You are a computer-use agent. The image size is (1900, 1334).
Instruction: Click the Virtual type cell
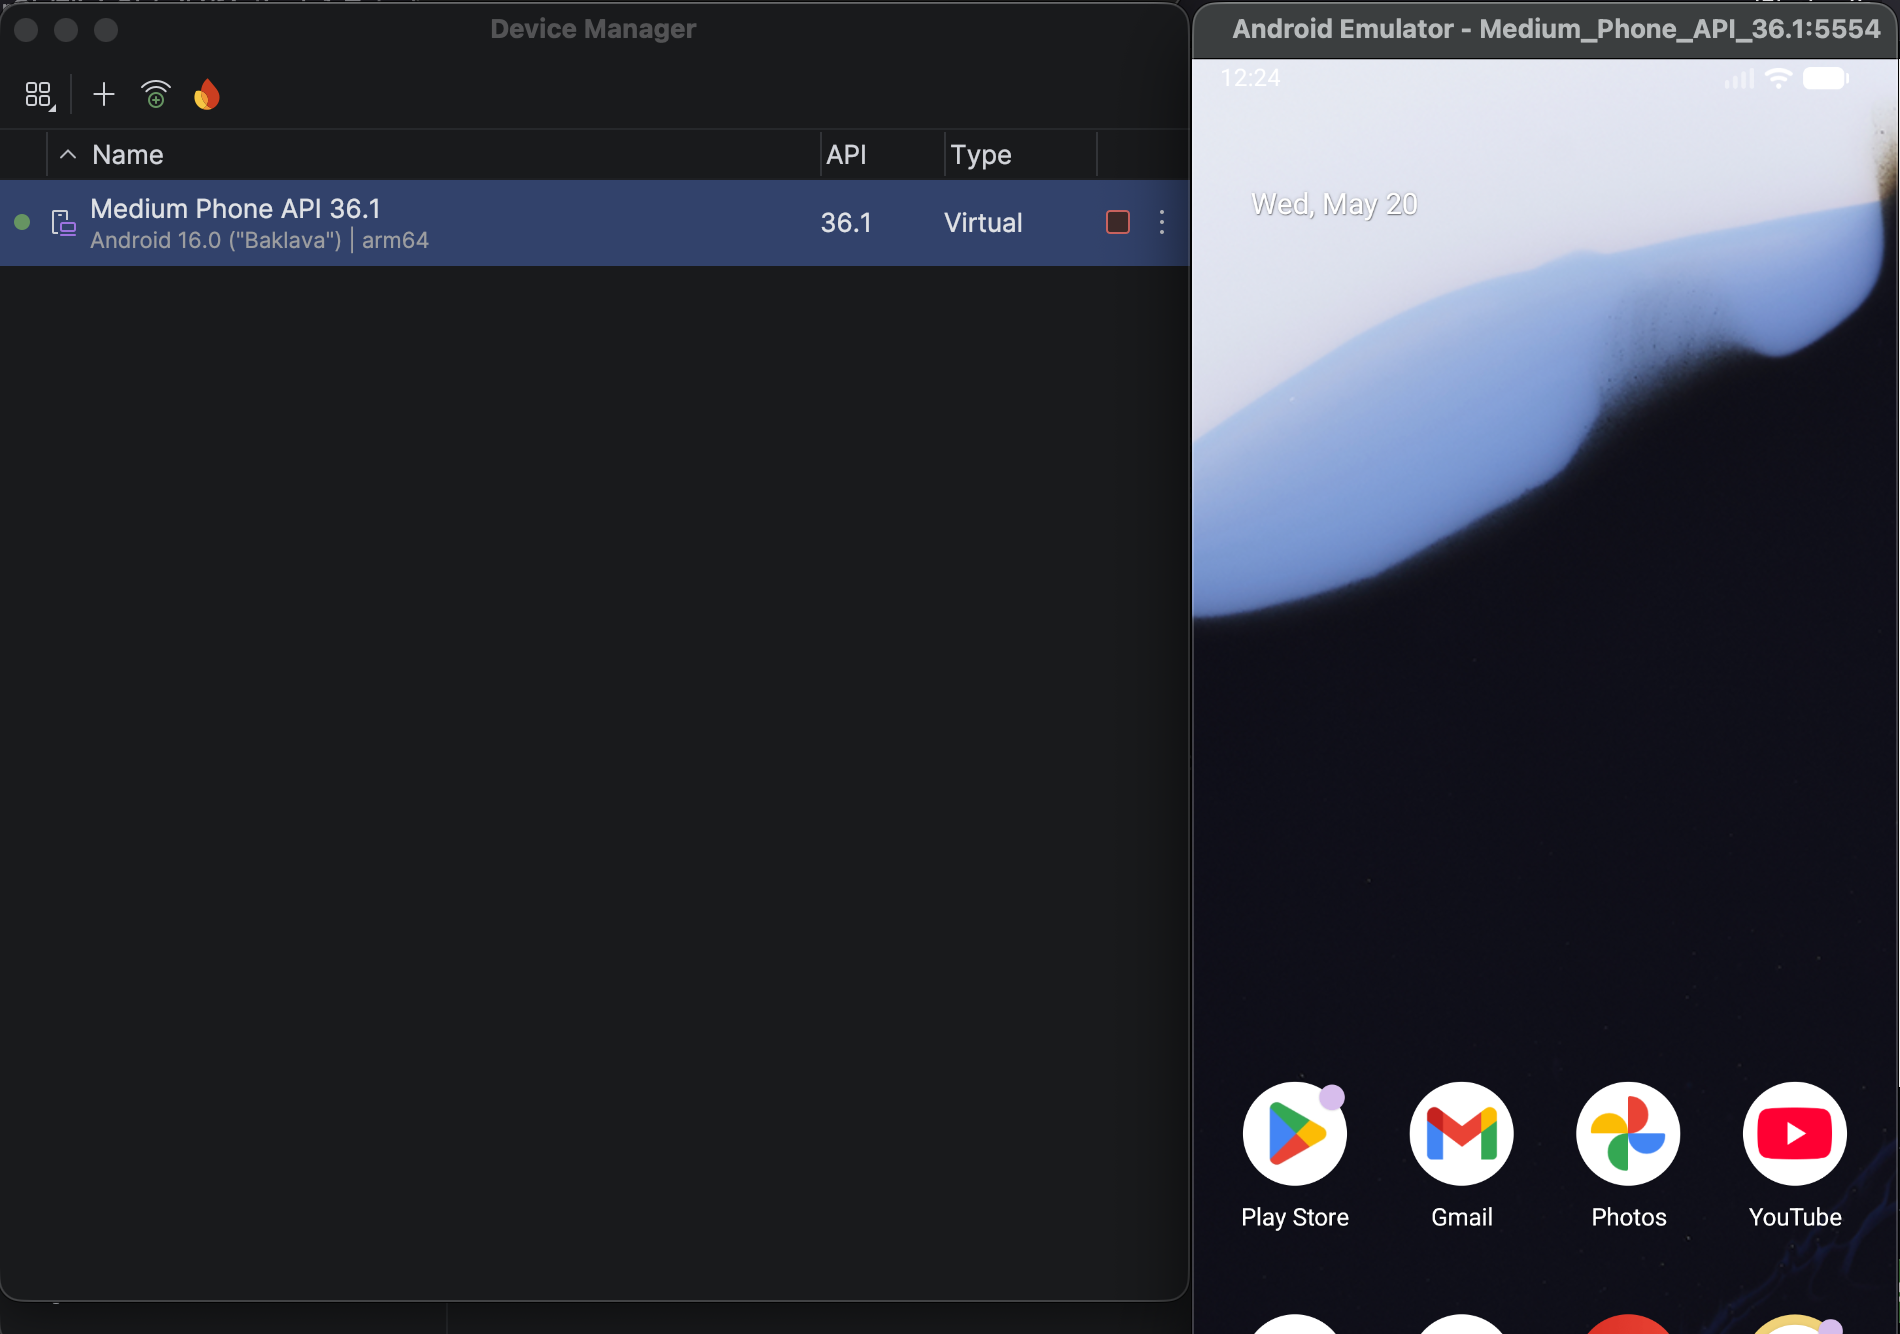tap(983, 222)
